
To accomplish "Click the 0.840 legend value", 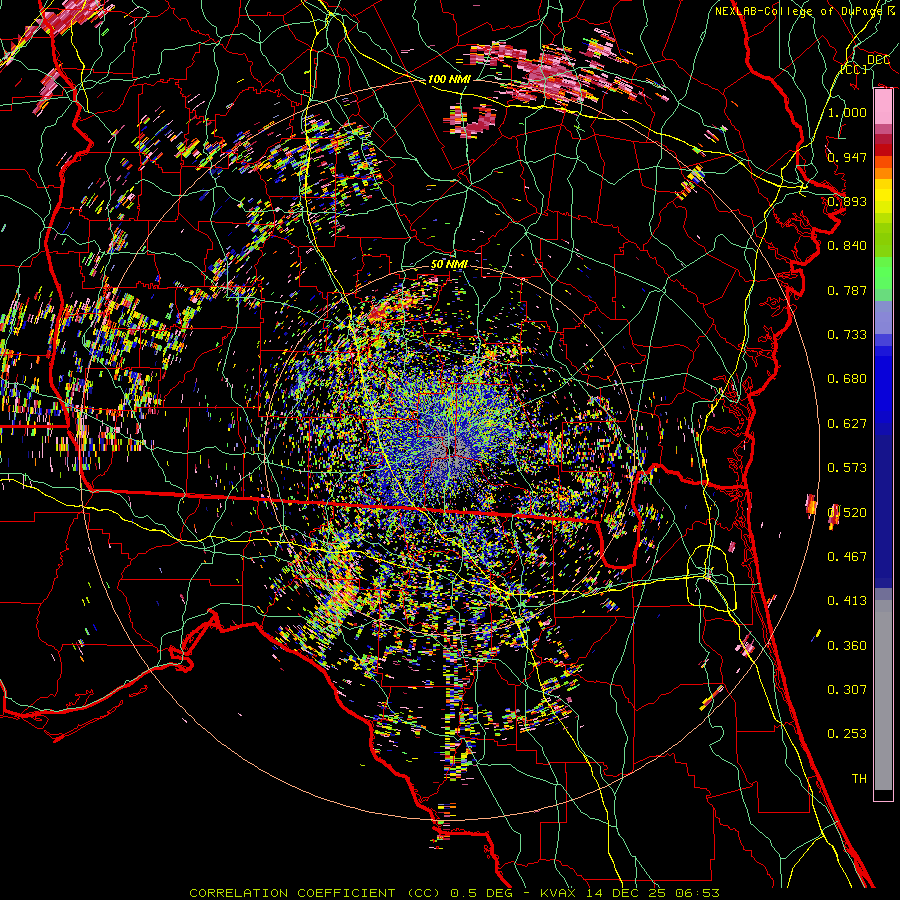I will point(847,246).
